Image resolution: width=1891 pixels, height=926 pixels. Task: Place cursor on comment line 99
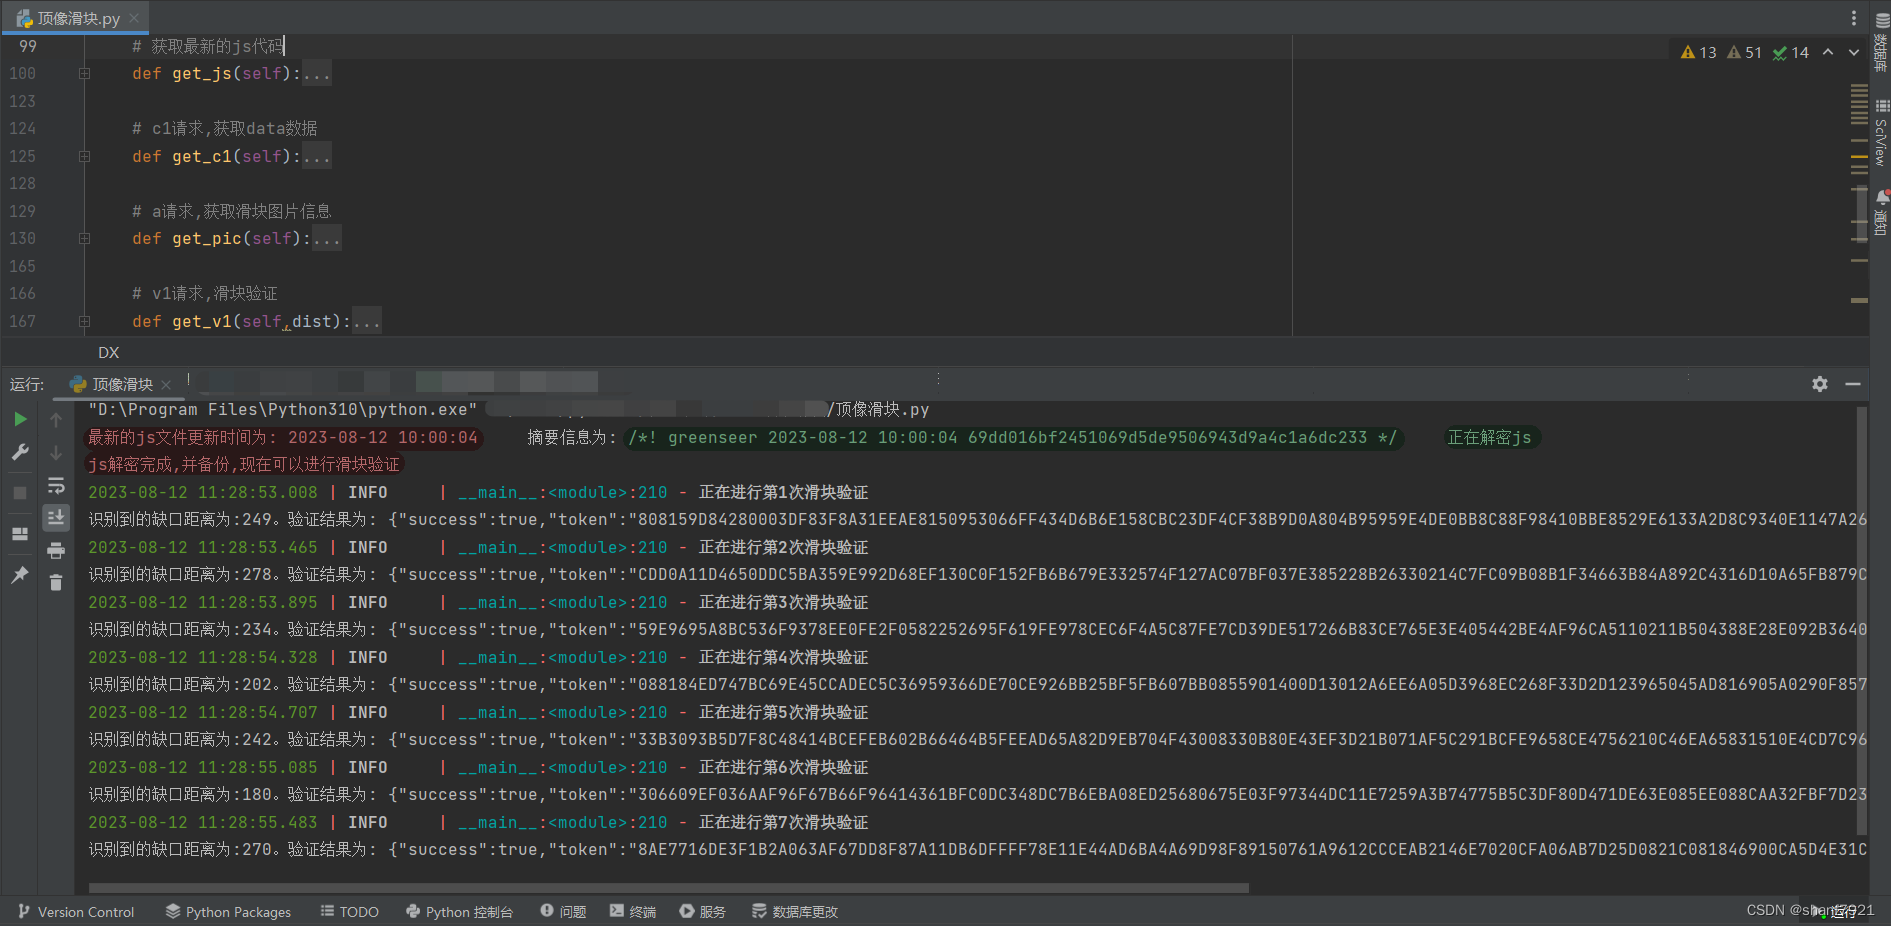(x=208, y=46)
